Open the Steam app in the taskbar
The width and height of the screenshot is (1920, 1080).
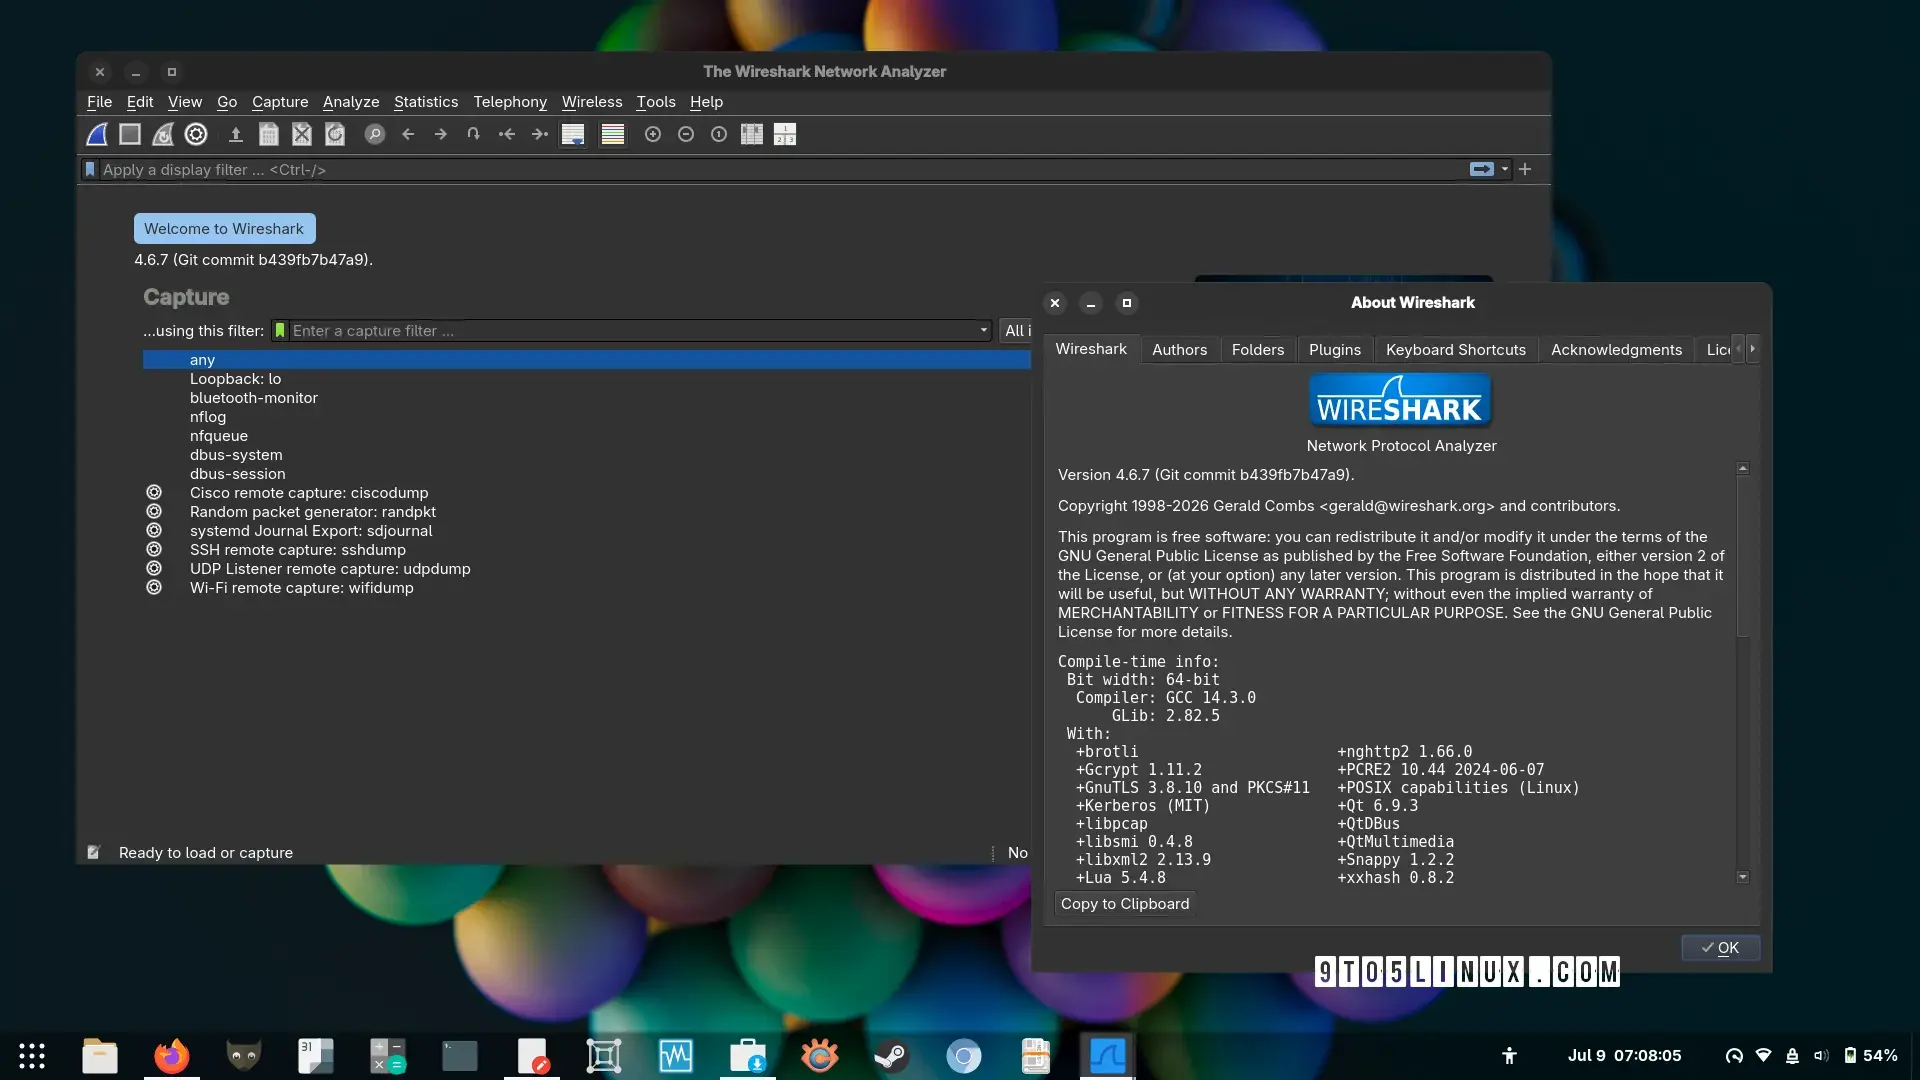tap(891, 1056)
